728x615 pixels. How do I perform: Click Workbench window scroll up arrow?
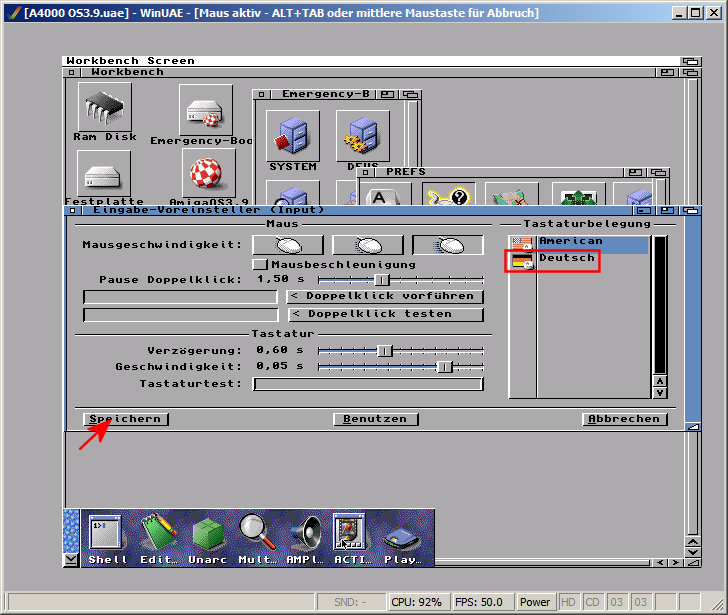[x=693, y=542]
